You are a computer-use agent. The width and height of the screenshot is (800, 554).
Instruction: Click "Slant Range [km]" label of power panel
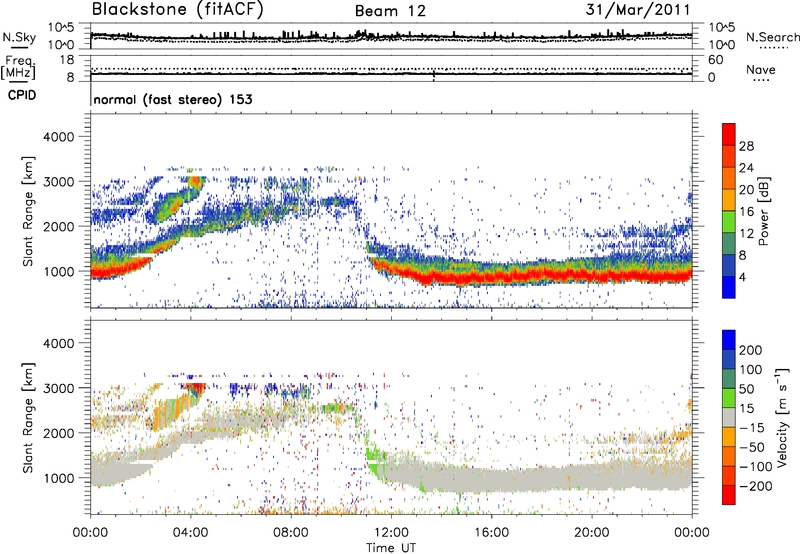point(28,211)
